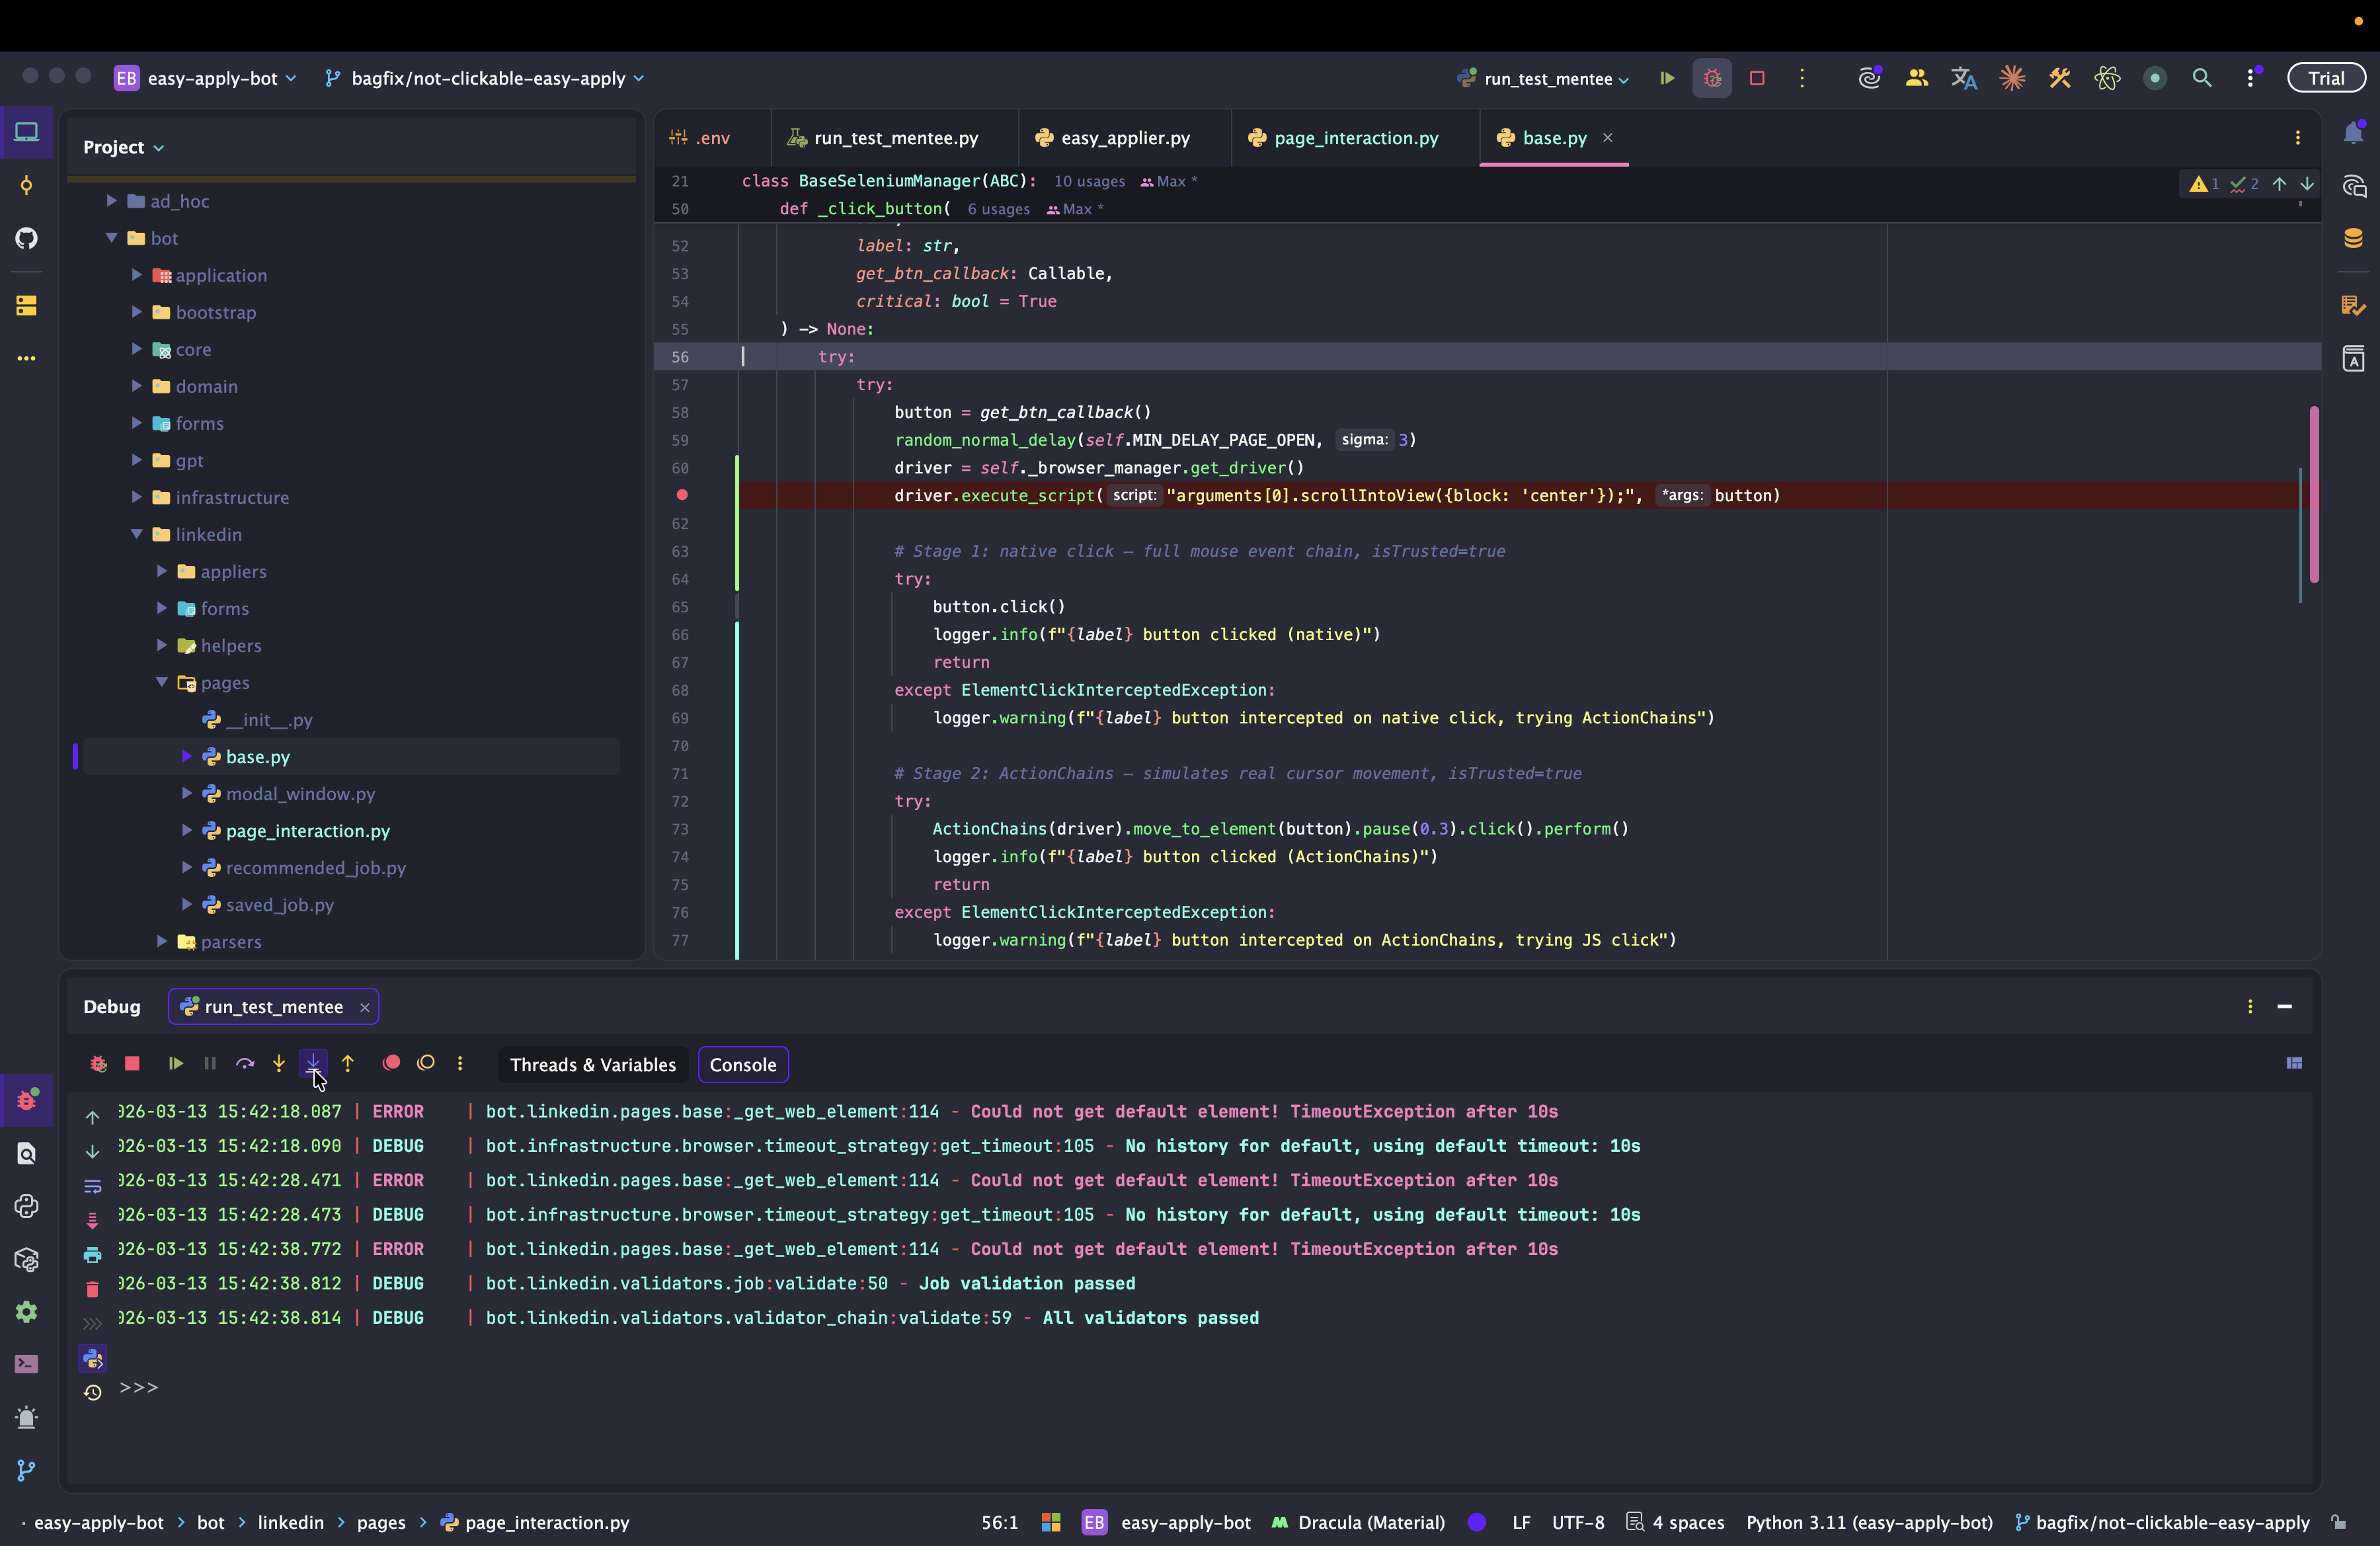This screenshot has height=1546, width=2380.
Task: Collapse the linkedin folder
Action: tap(137, 534)
